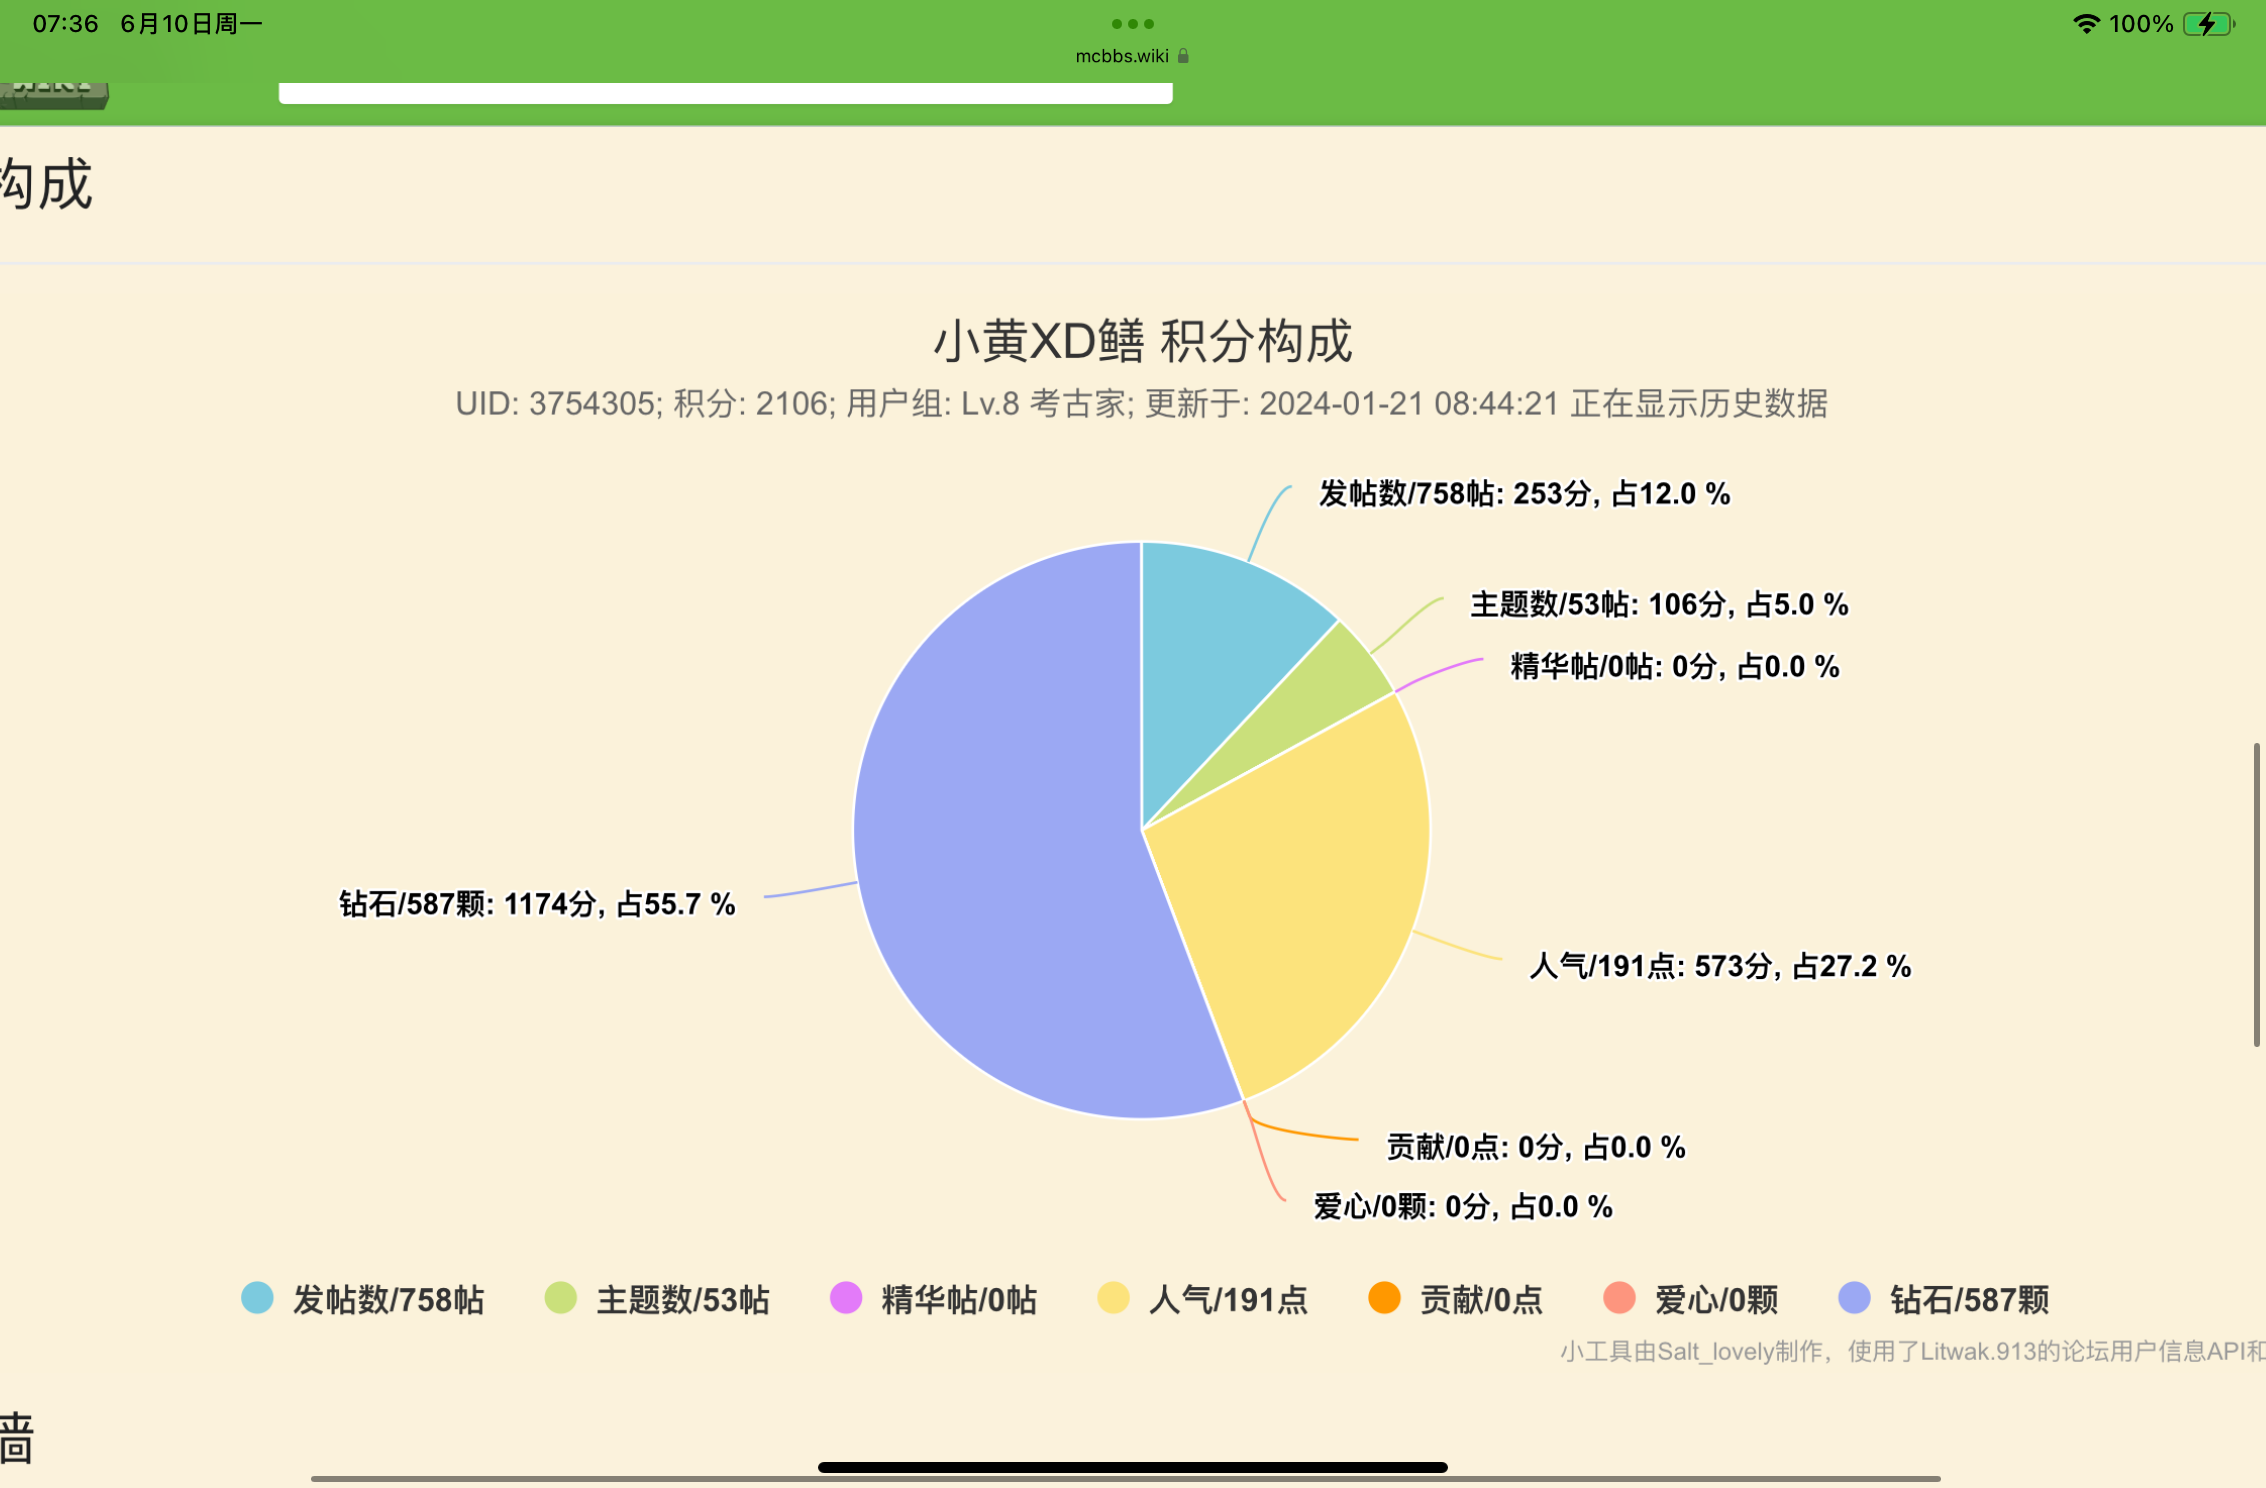Focus the white search field in the header
Image resolution: width=2266 pixels, height=1488 pixels.
[725, 93]
